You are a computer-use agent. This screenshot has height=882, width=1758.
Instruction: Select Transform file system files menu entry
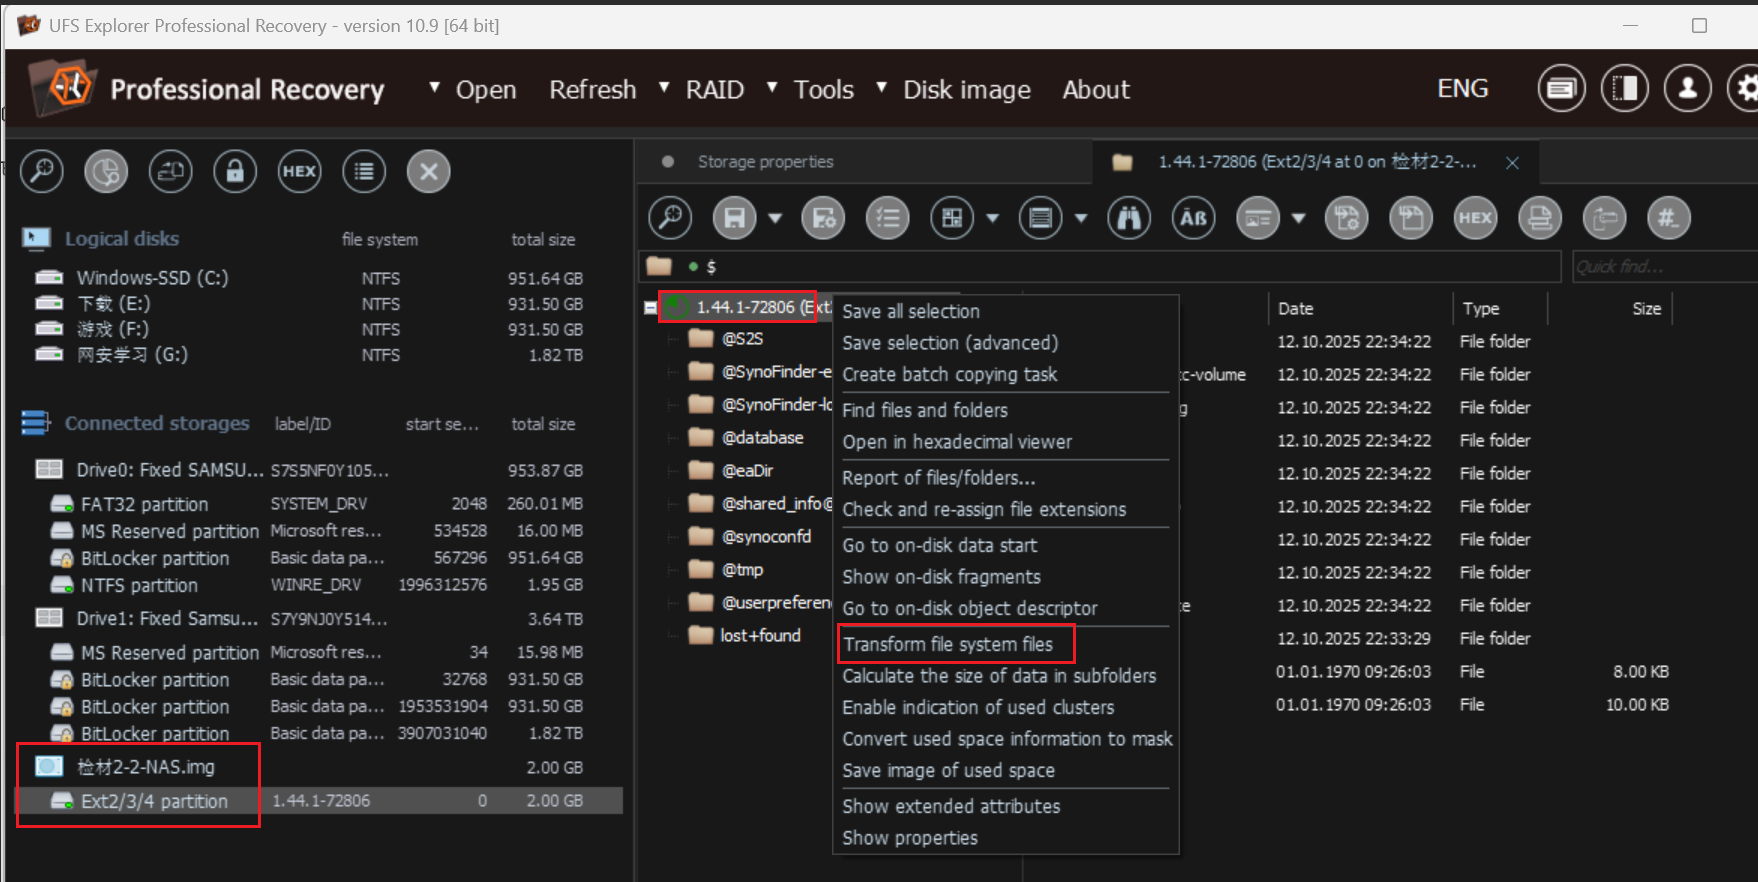pyautogui.click(x=947, y=644)
